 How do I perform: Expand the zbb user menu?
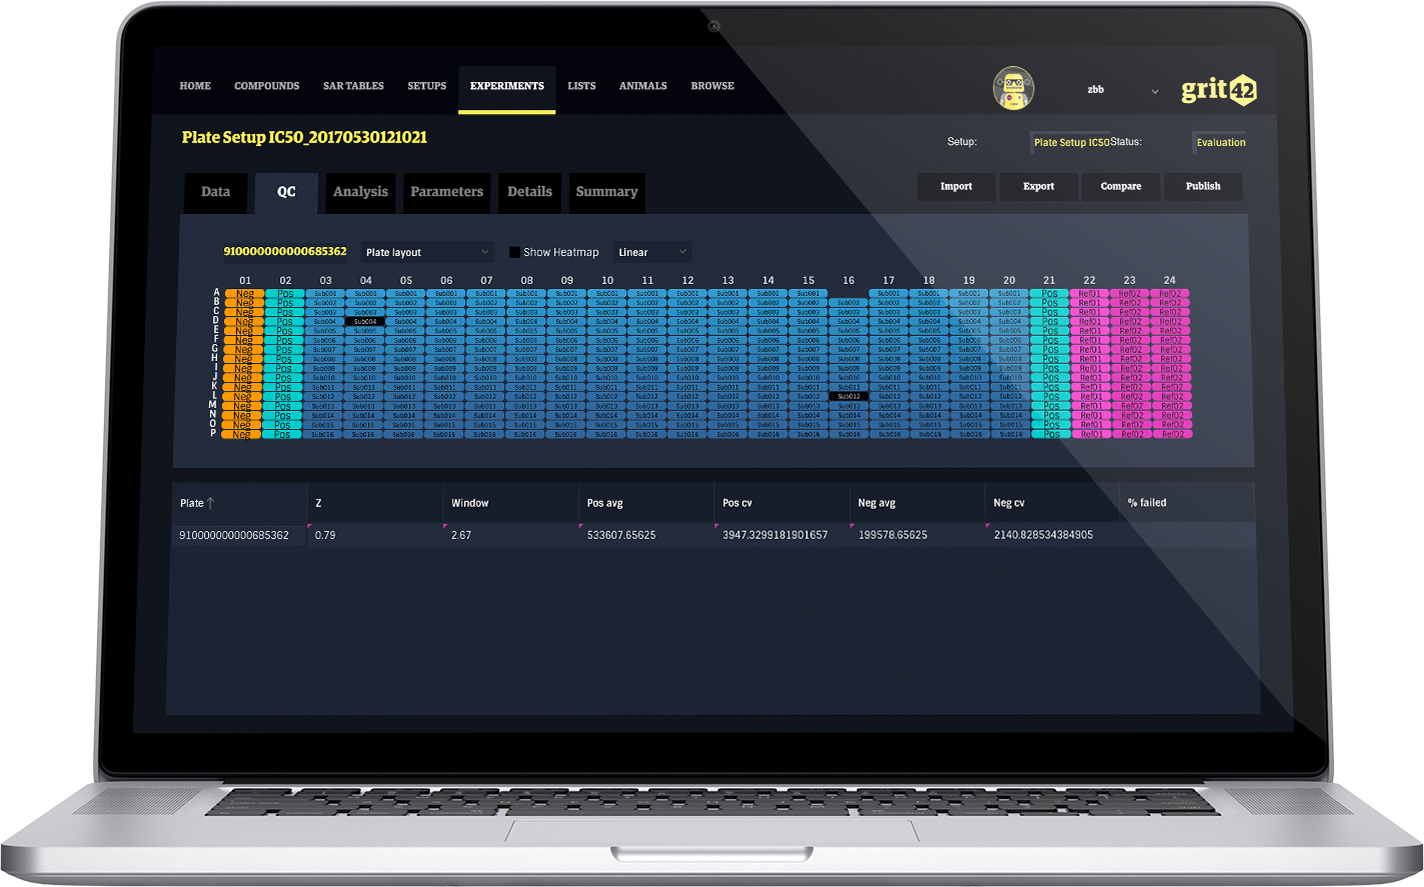coord(1154,91)
